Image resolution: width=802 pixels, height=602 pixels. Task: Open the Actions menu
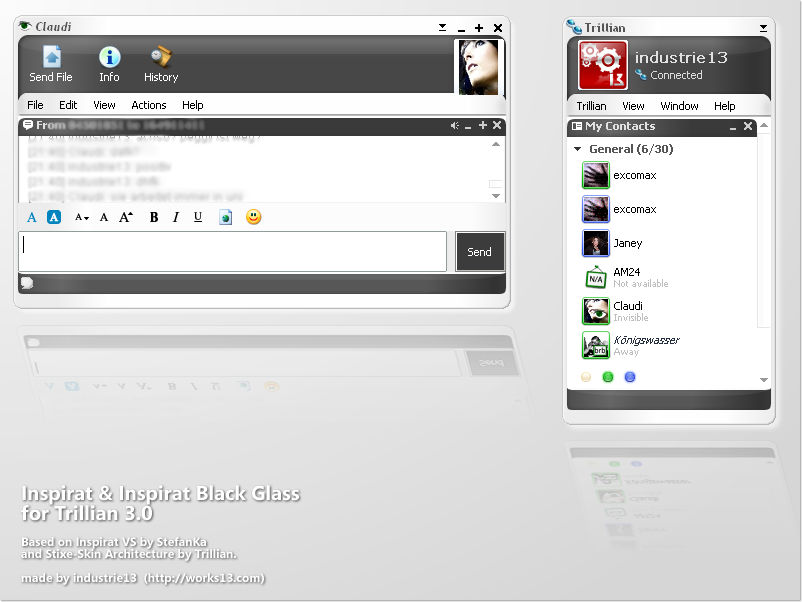[x=148, y=104]
